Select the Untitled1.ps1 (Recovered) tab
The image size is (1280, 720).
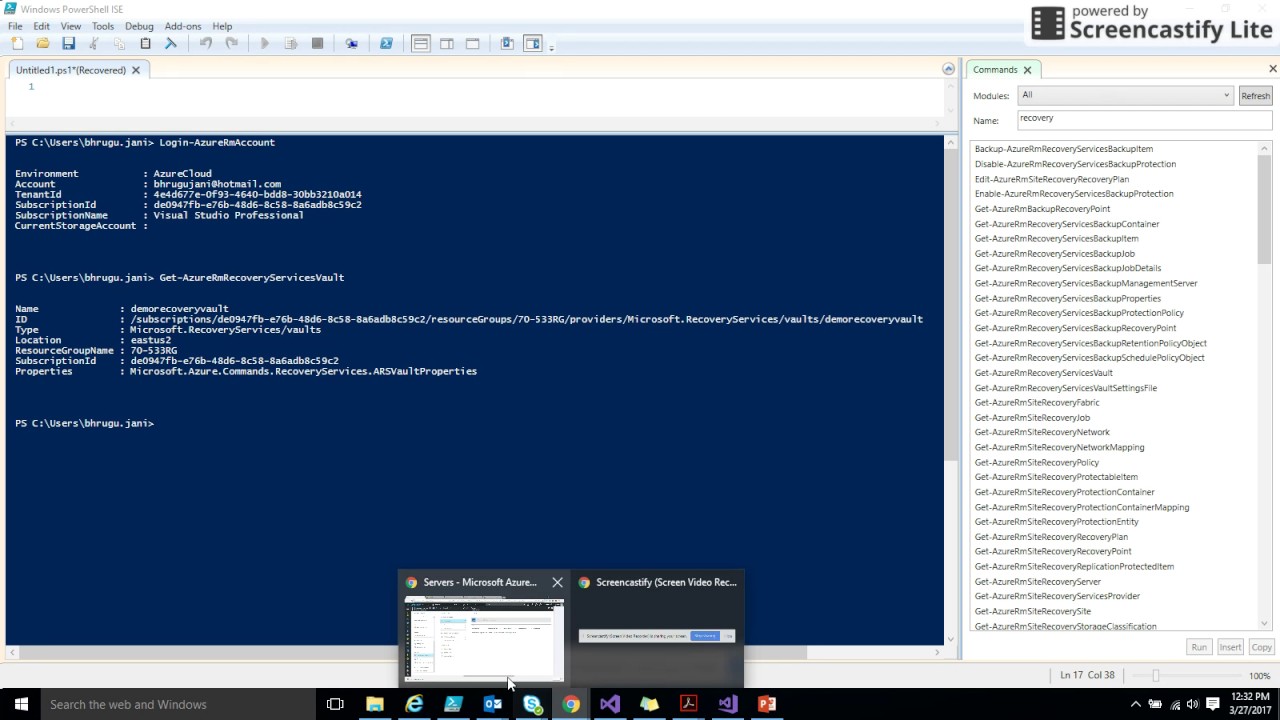click(70, 70)
